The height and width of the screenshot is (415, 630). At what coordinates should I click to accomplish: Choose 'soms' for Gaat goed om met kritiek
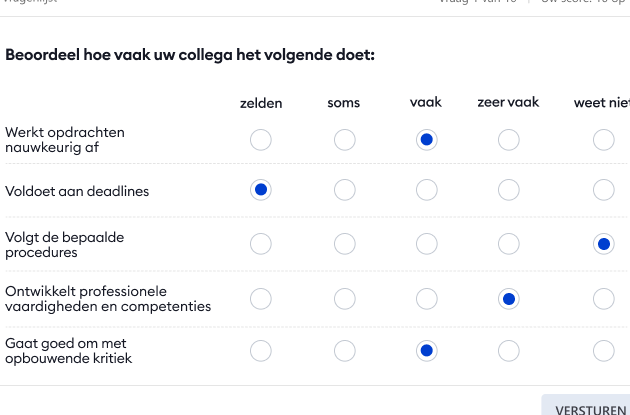[345, 351]
